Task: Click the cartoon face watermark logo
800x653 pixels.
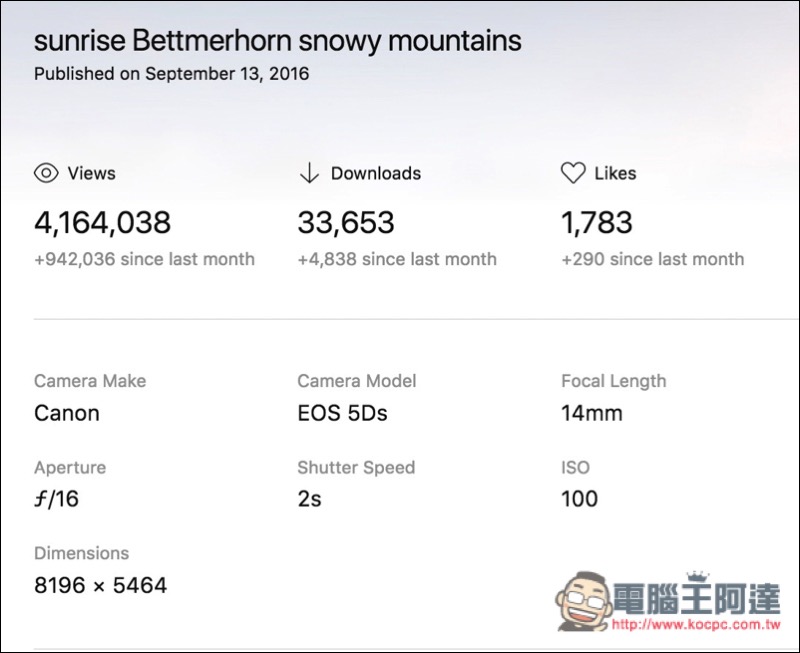Action: pos(584,601)
